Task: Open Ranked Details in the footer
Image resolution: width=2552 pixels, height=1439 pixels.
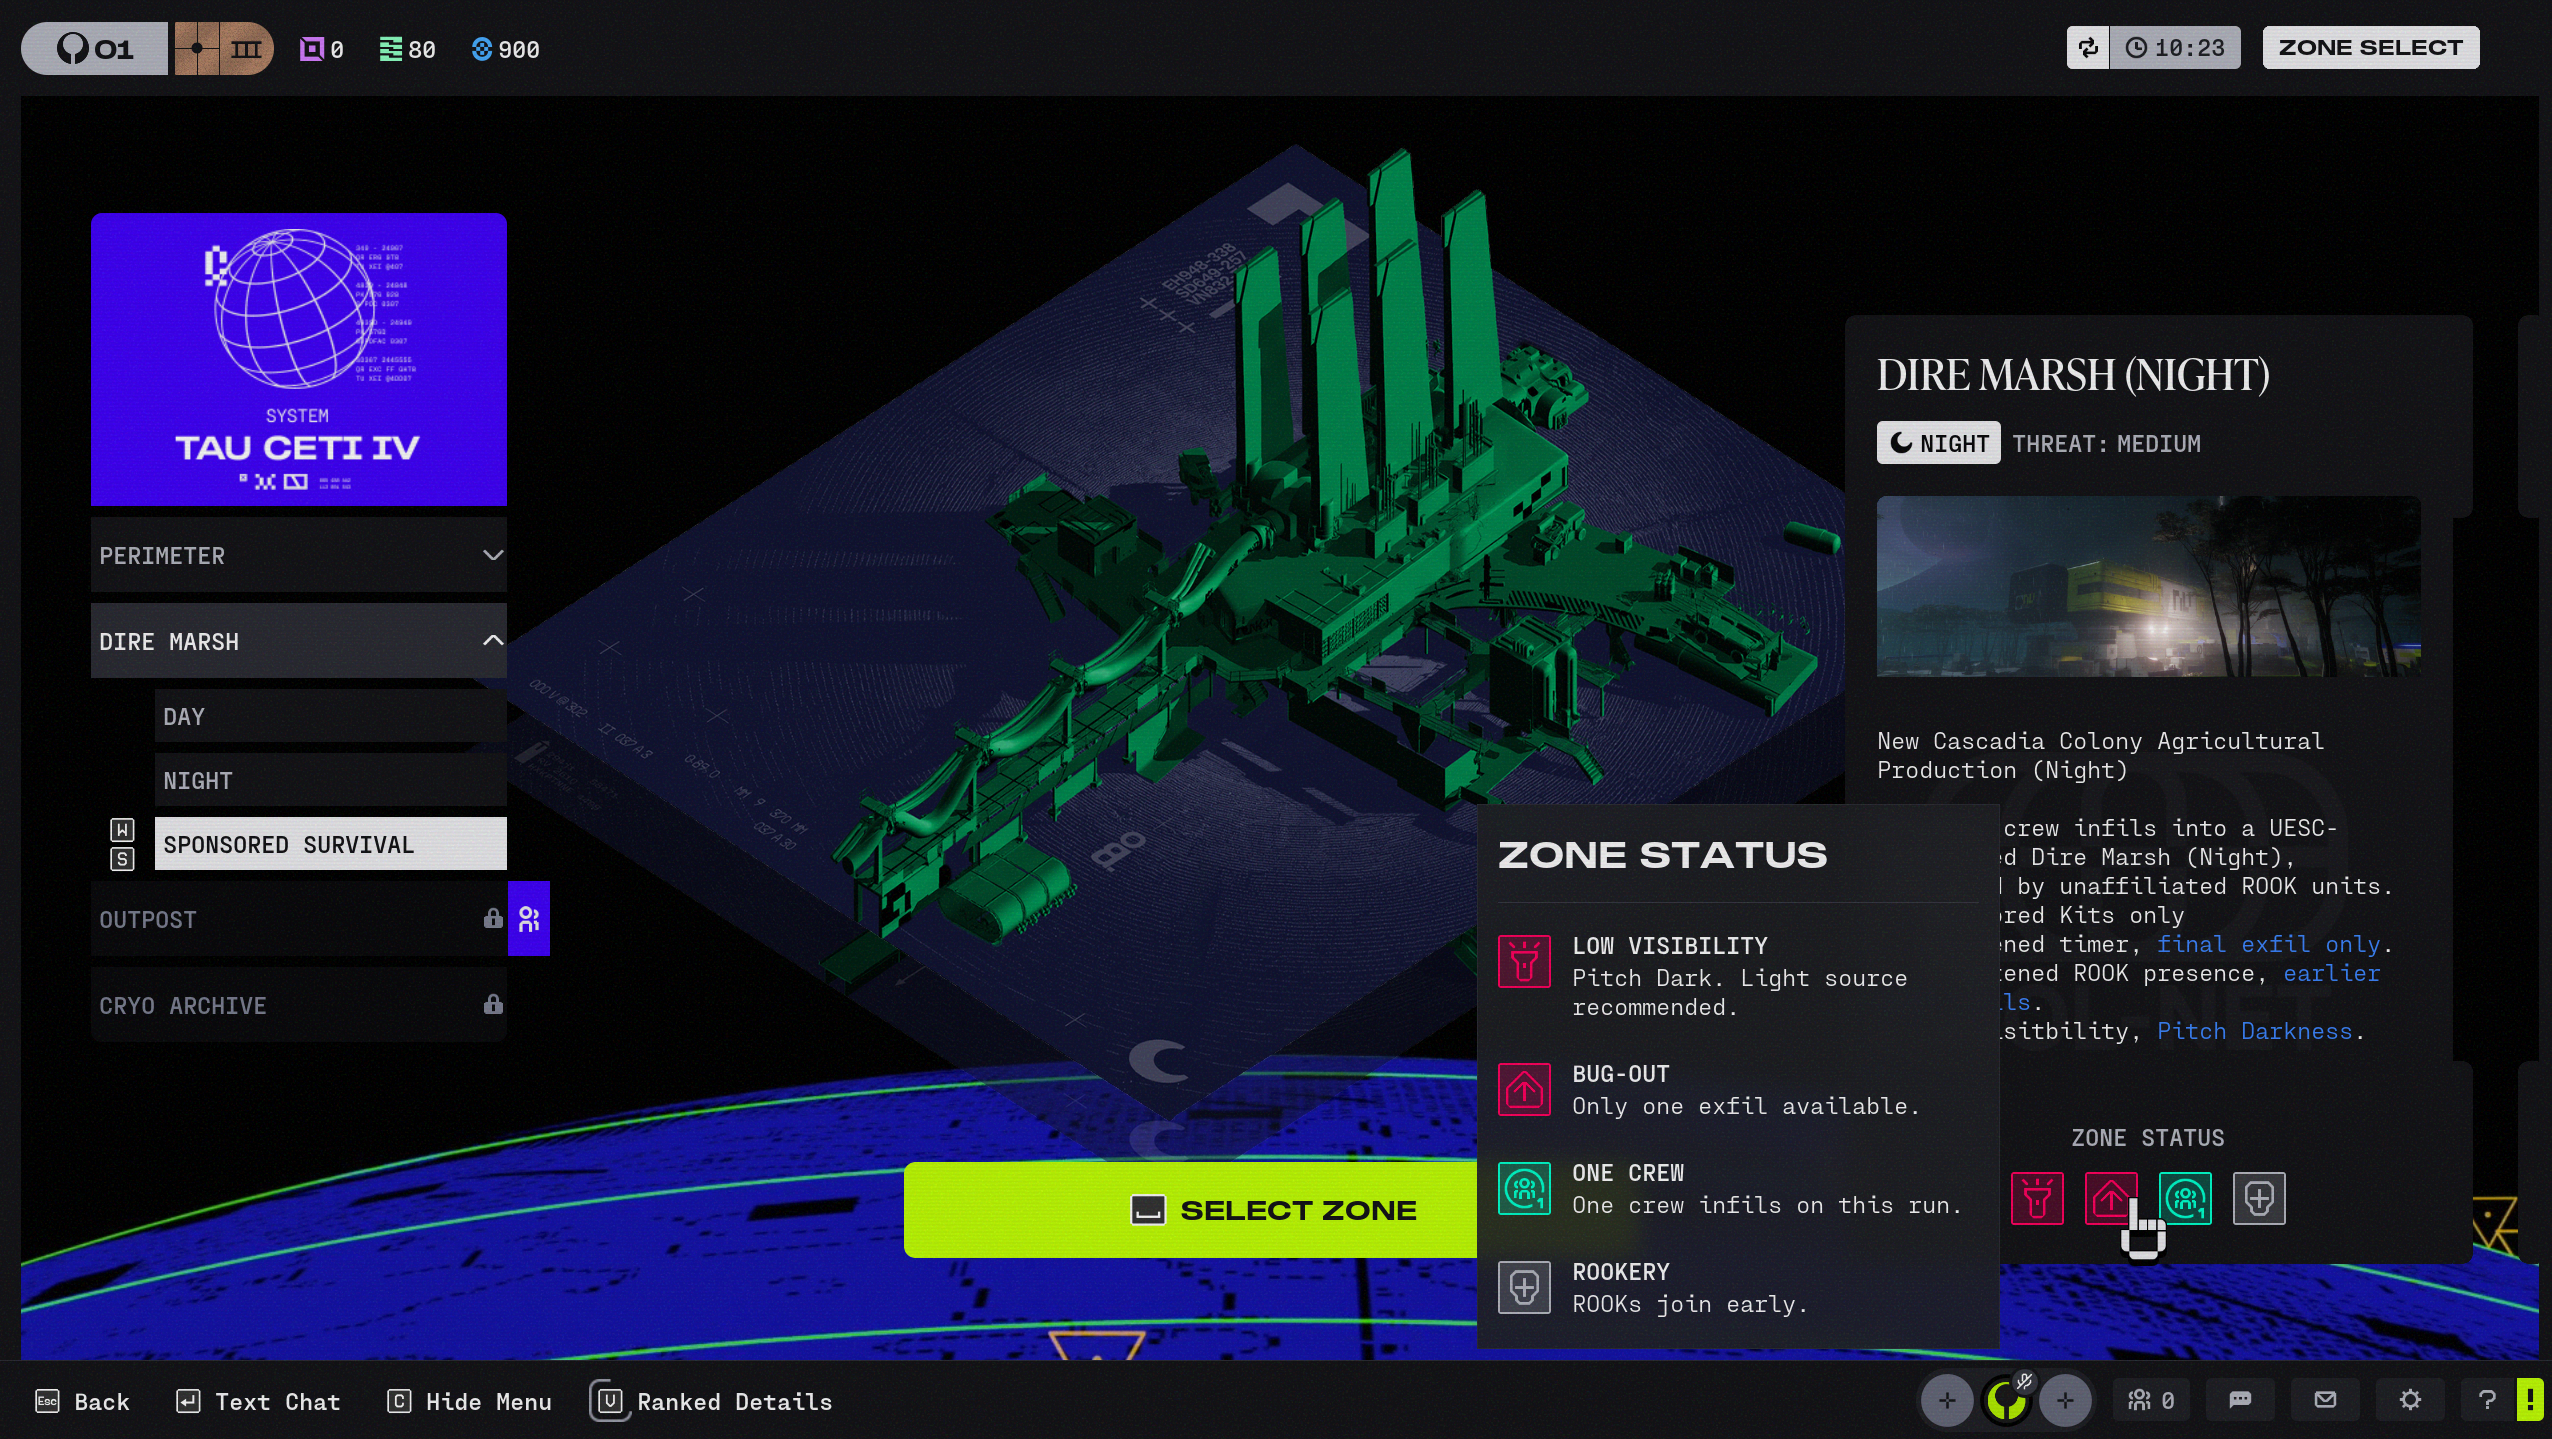Action: tap(711, 1402)
